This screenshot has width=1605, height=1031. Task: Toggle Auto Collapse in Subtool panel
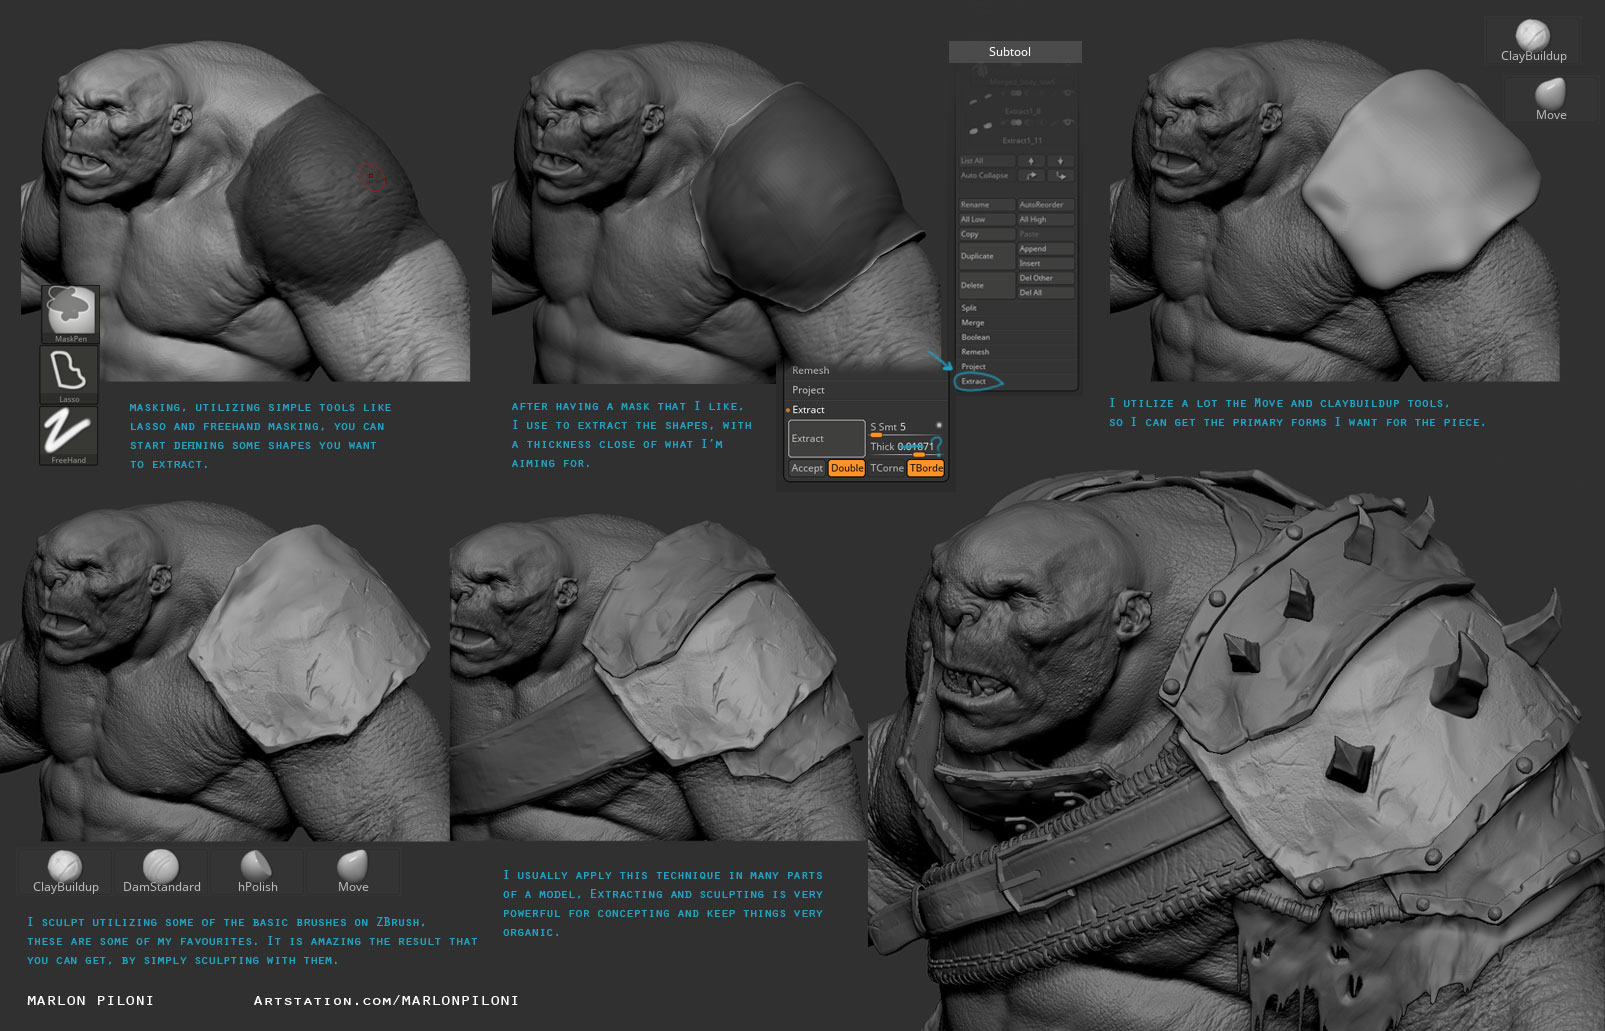(987, 176)
